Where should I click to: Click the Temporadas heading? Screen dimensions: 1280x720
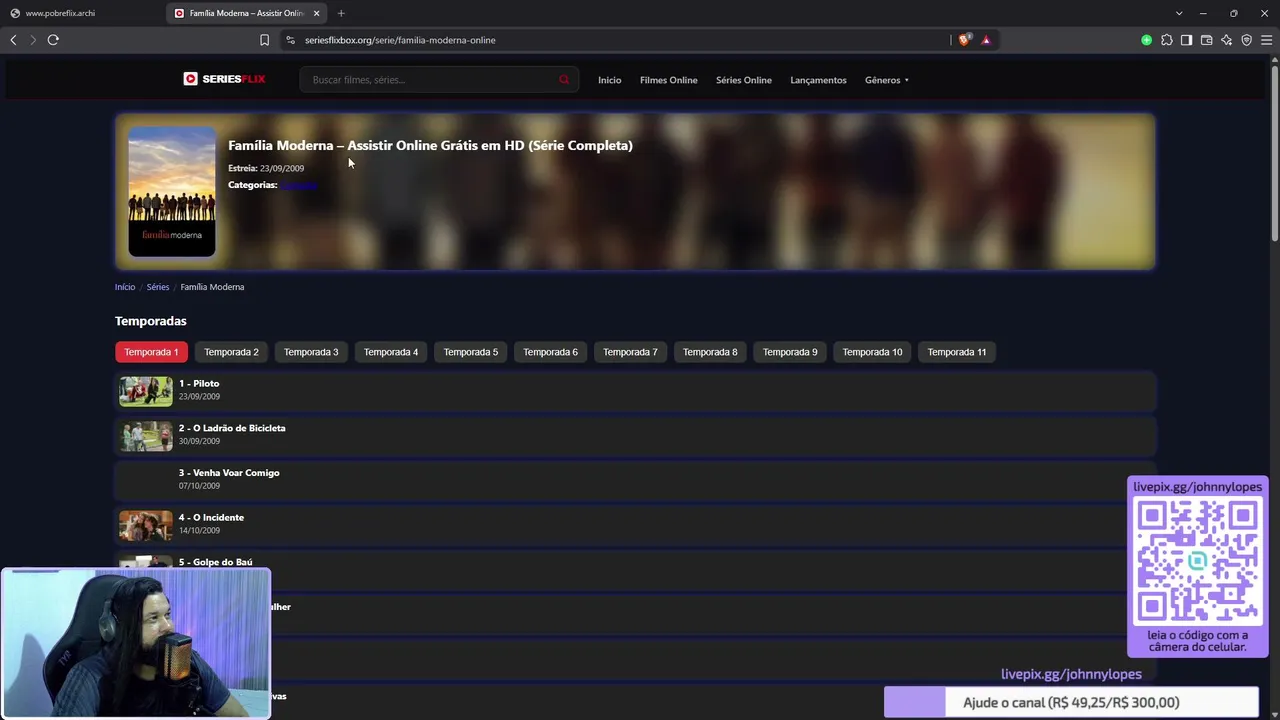(x=151, y=321)
